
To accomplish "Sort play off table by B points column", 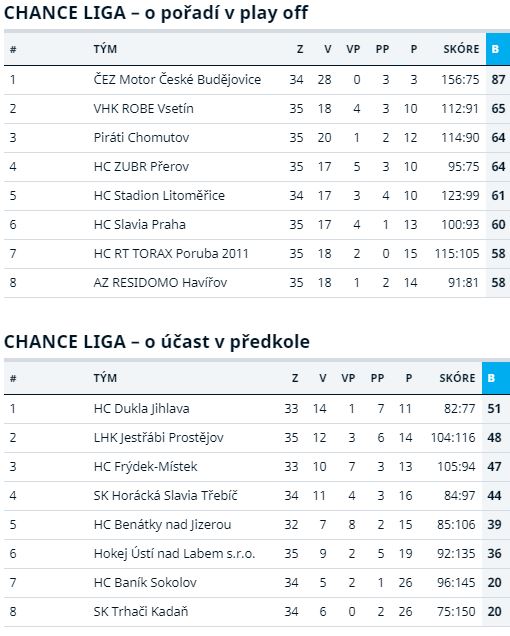I will (497, 49).
